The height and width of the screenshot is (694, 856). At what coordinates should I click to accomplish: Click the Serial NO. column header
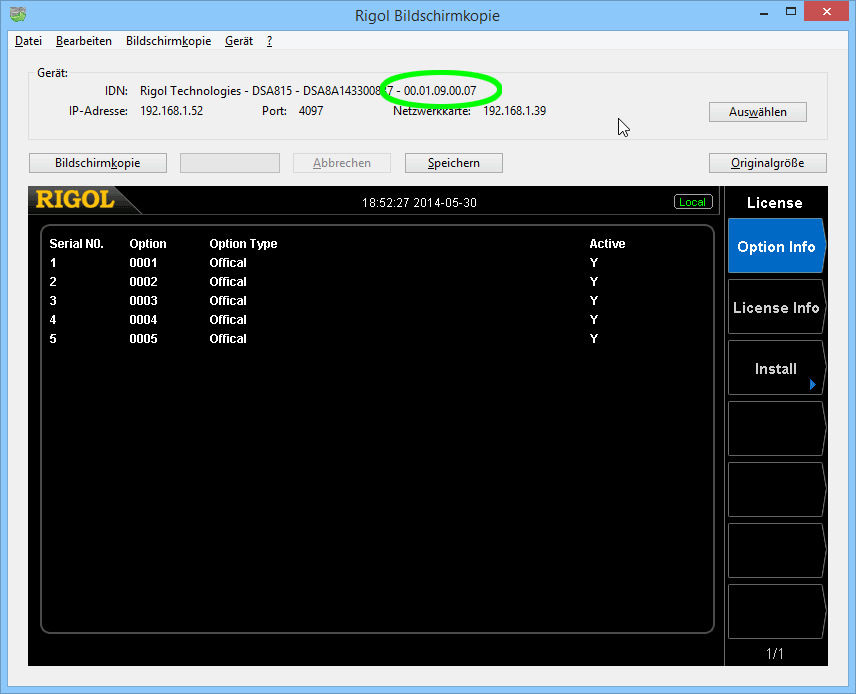pyautogui.click(x=76, y=244)
